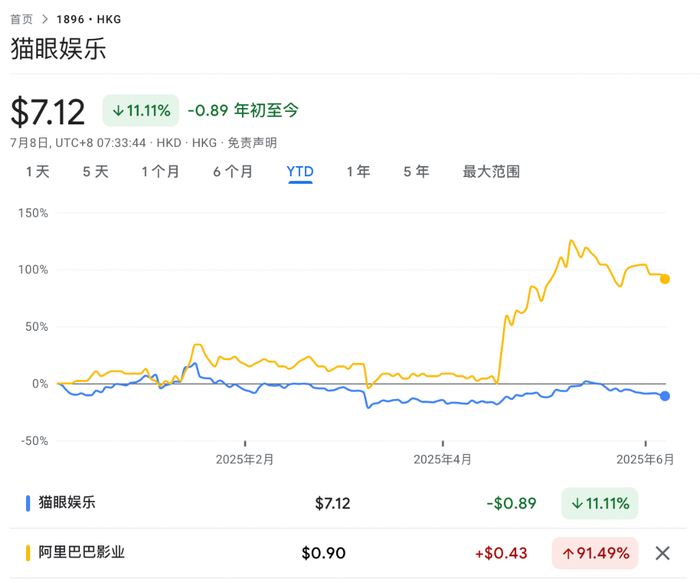Click 猫眼娱乐 row's green 11.11% badge
The height and width of the screenshot is (583, 700).
click(x=600, y=503)
